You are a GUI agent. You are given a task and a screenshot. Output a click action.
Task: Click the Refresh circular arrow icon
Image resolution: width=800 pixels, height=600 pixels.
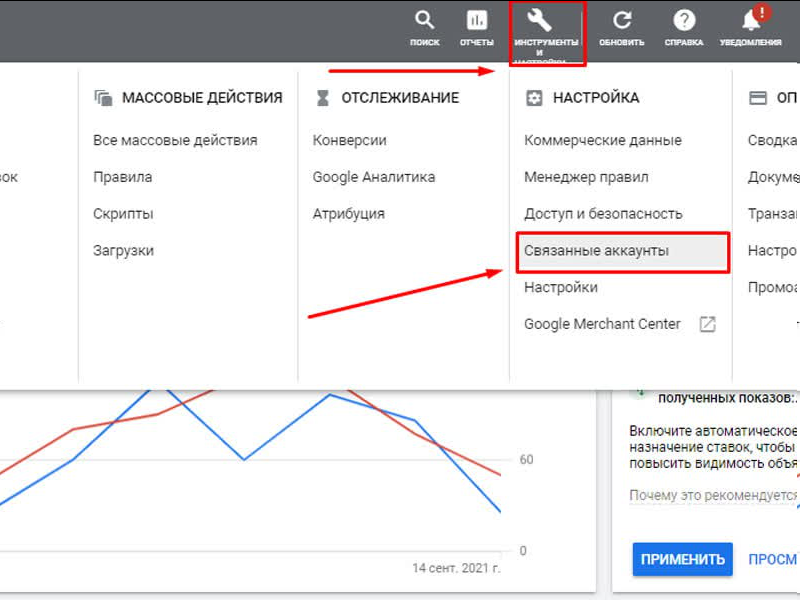[622, 21]
